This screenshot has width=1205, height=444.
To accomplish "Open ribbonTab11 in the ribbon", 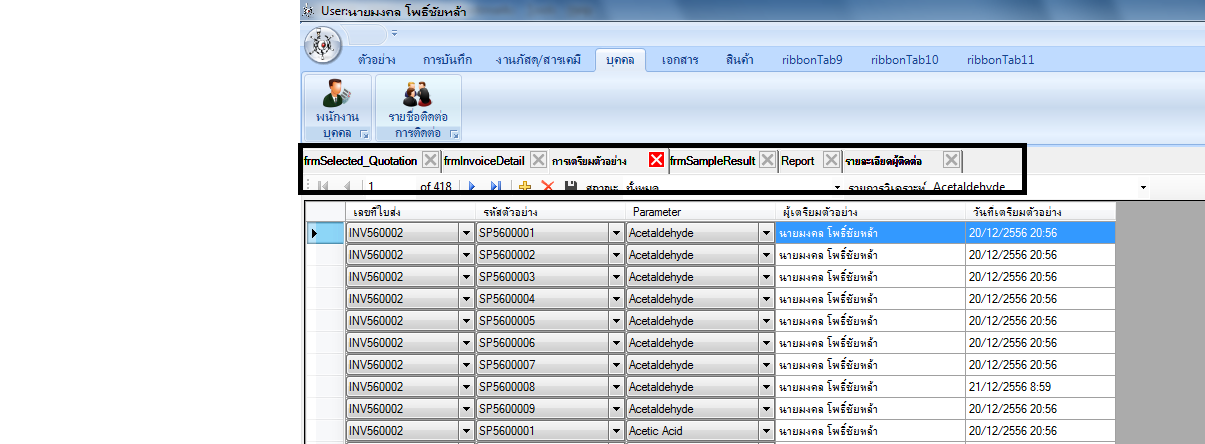I will [x=1000, y=60].
